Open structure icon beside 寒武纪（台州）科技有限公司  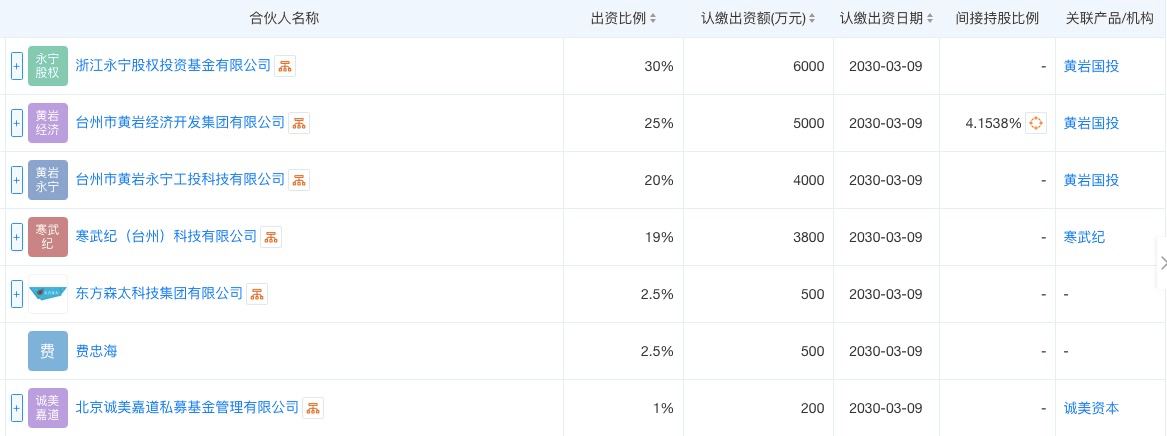(271, 237)
